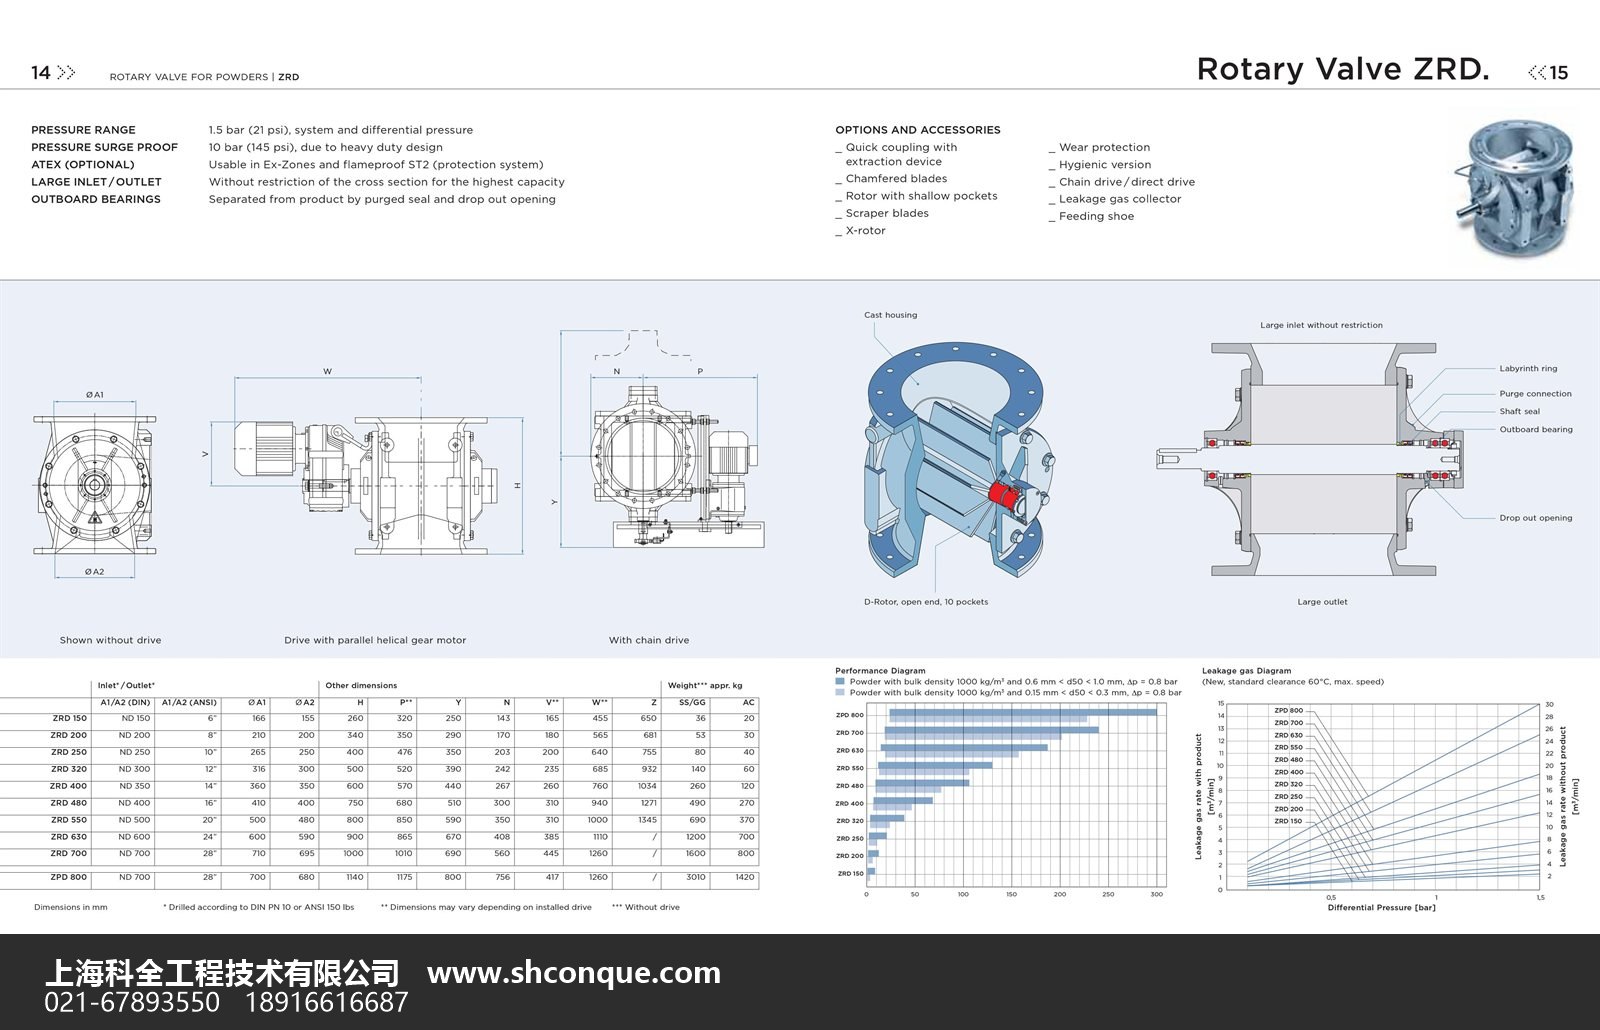Click the 'Performance Diagram' title

(x=880, y=671)
